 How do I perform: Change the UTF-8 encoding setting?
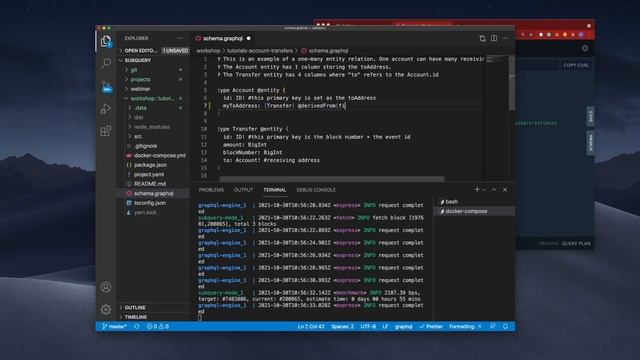pos(368,327)
